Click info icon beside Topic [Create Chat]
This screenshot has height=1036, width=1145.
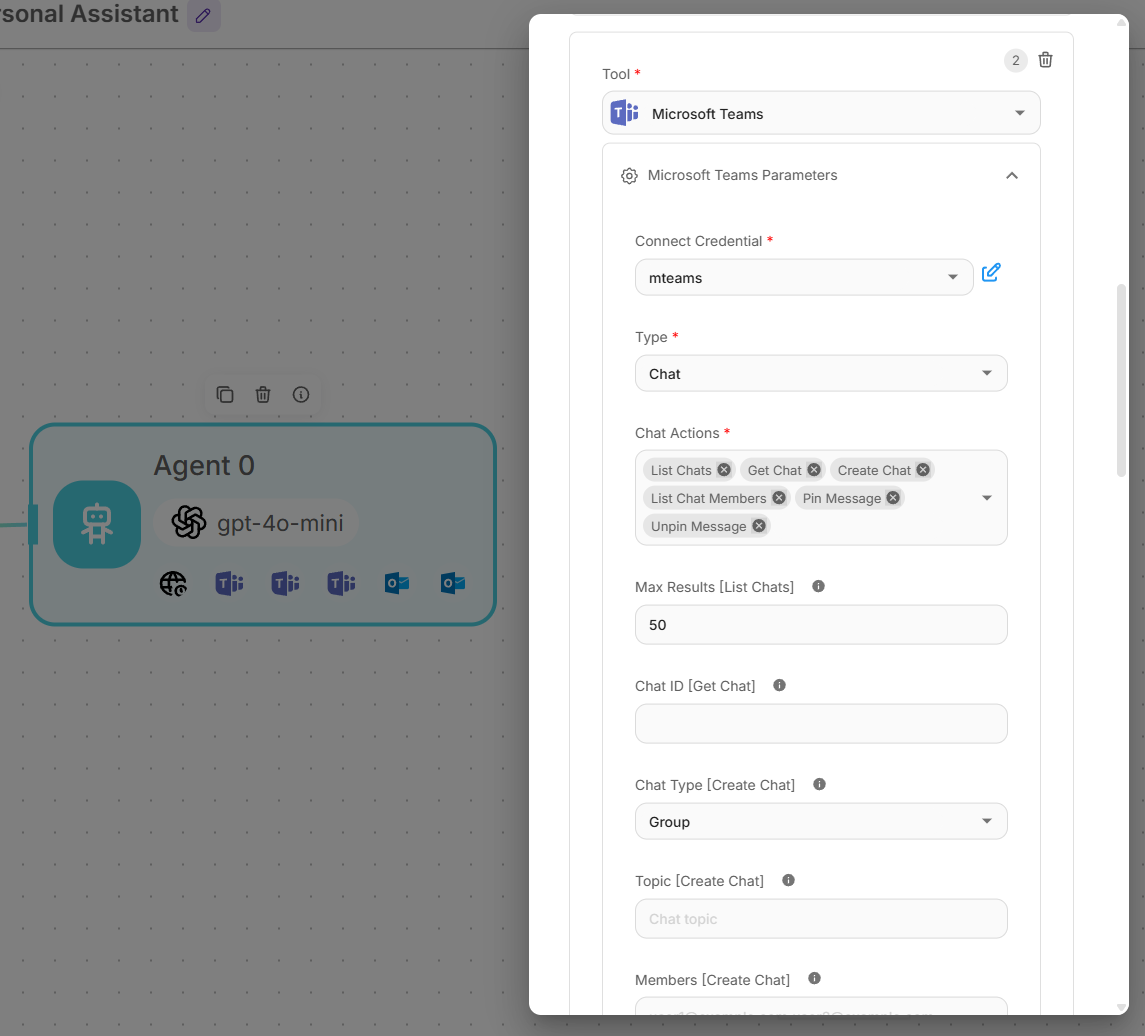[x=788, y=881]
